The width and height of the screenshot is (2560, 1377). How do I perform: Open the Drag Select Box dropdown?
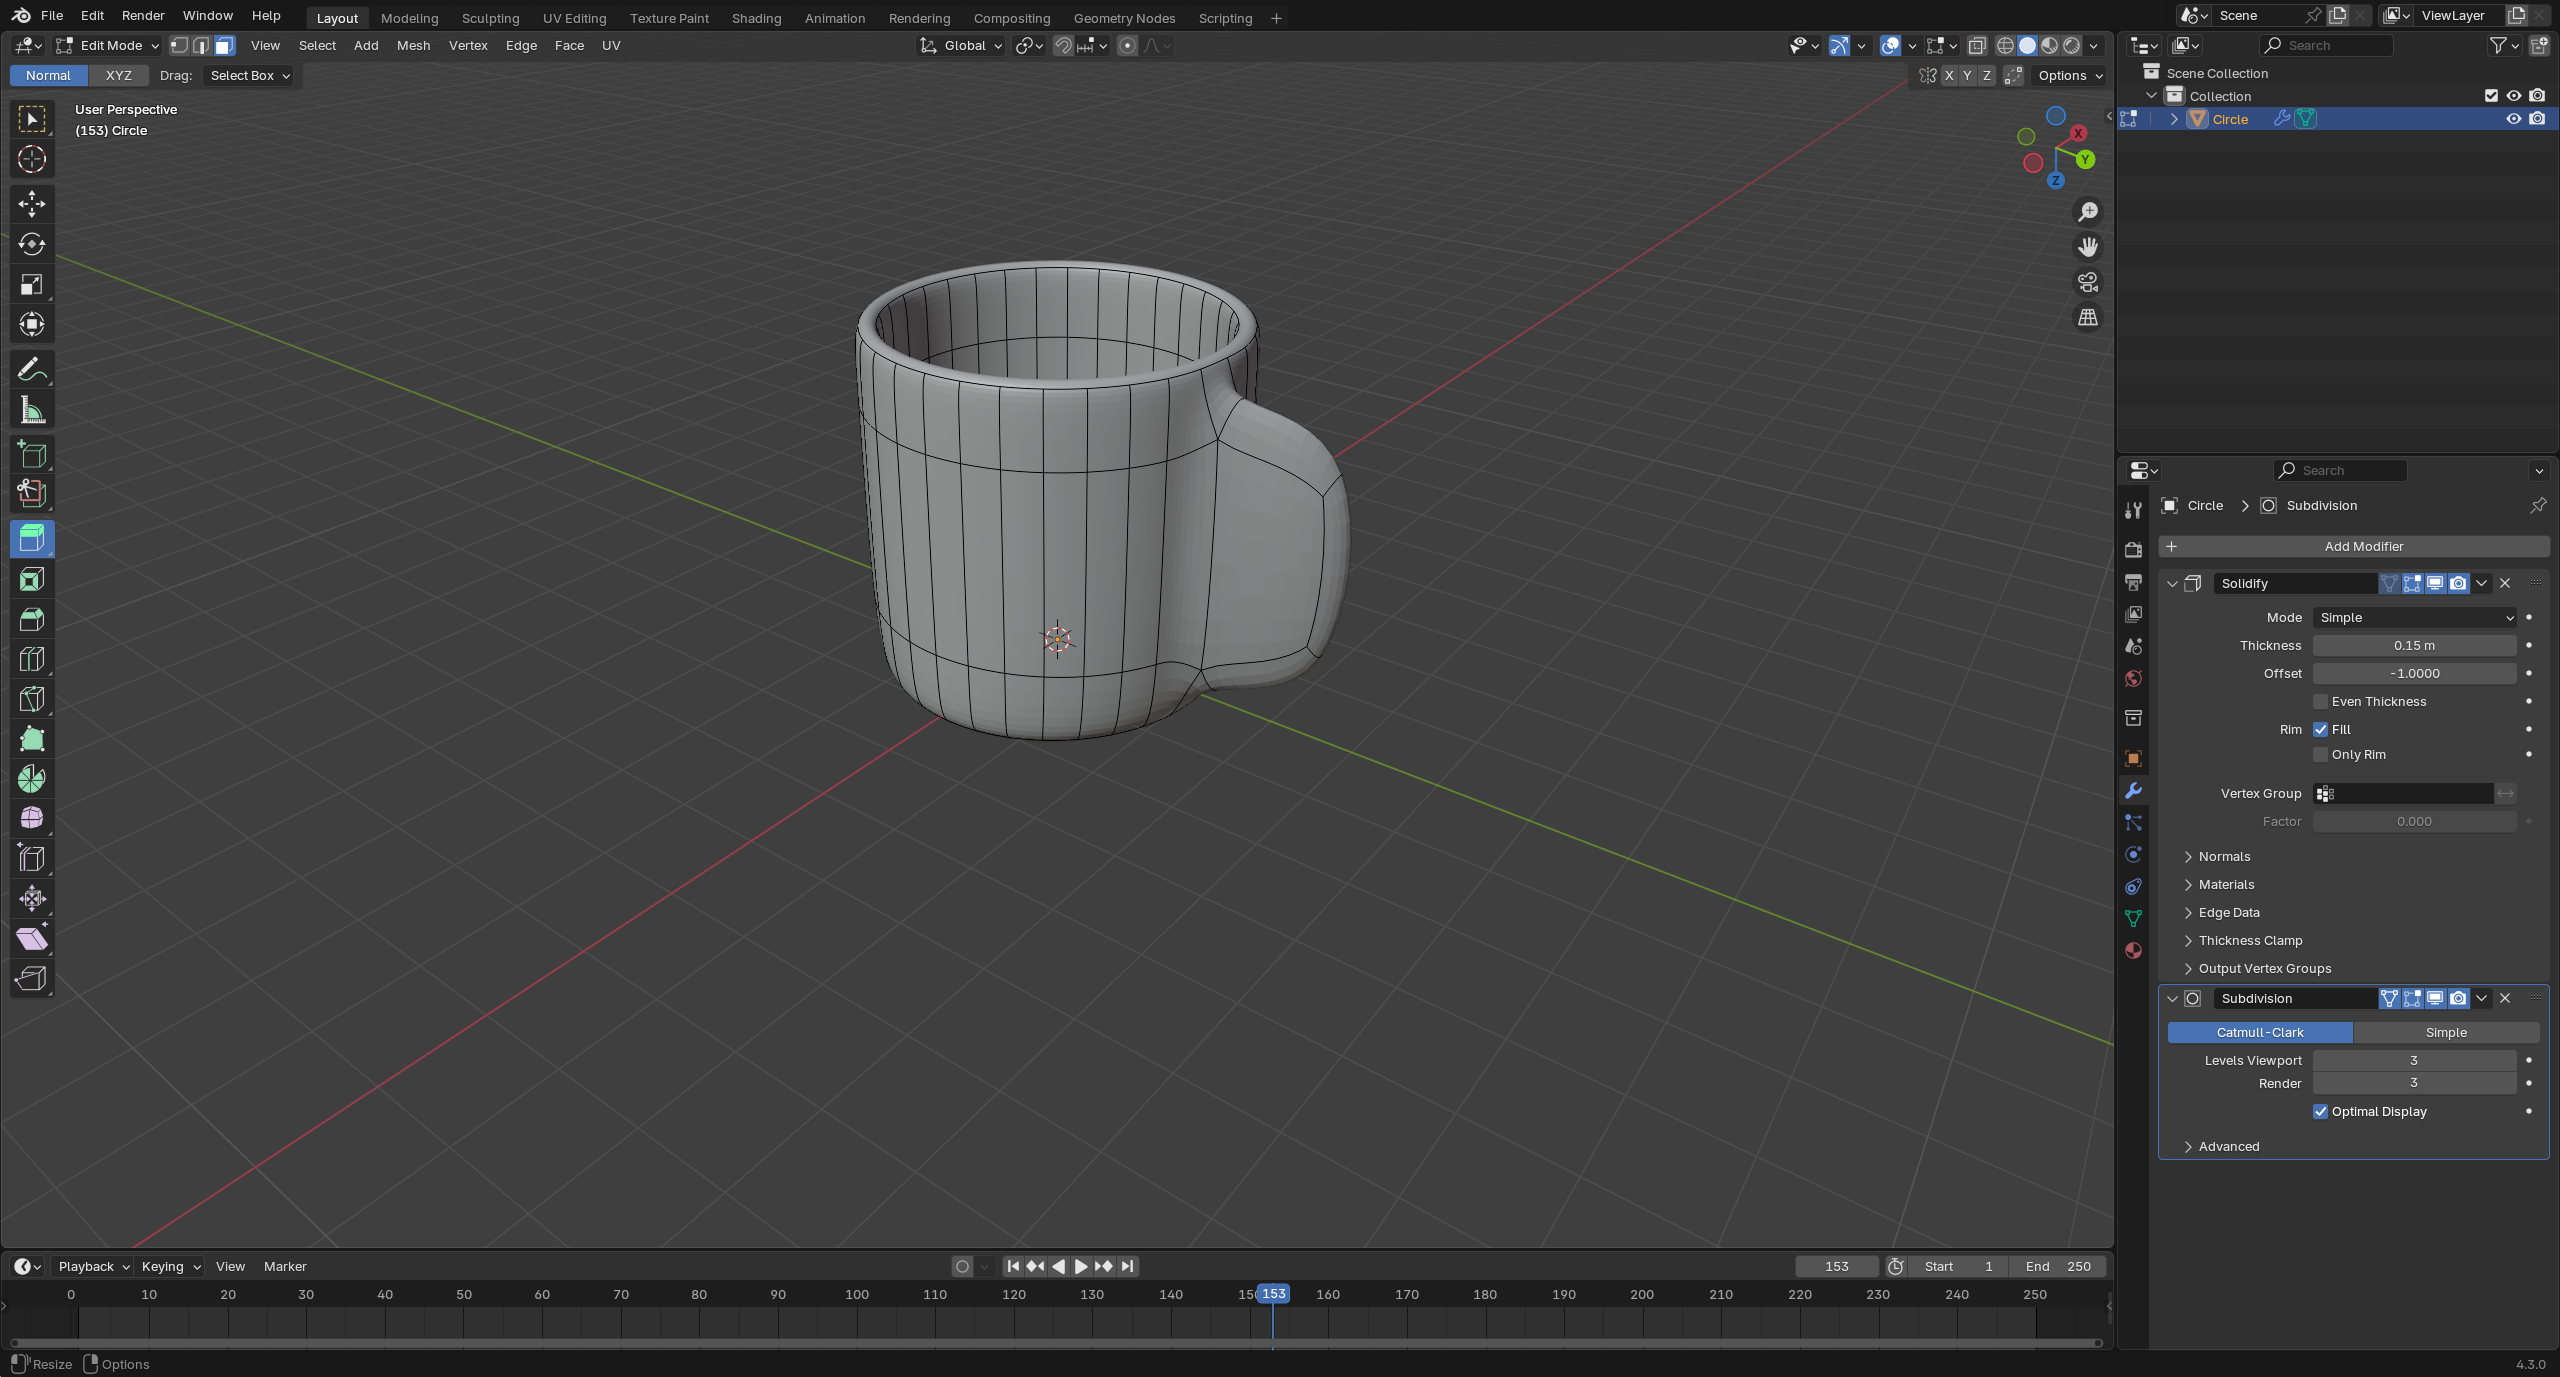tap(248, 75)
